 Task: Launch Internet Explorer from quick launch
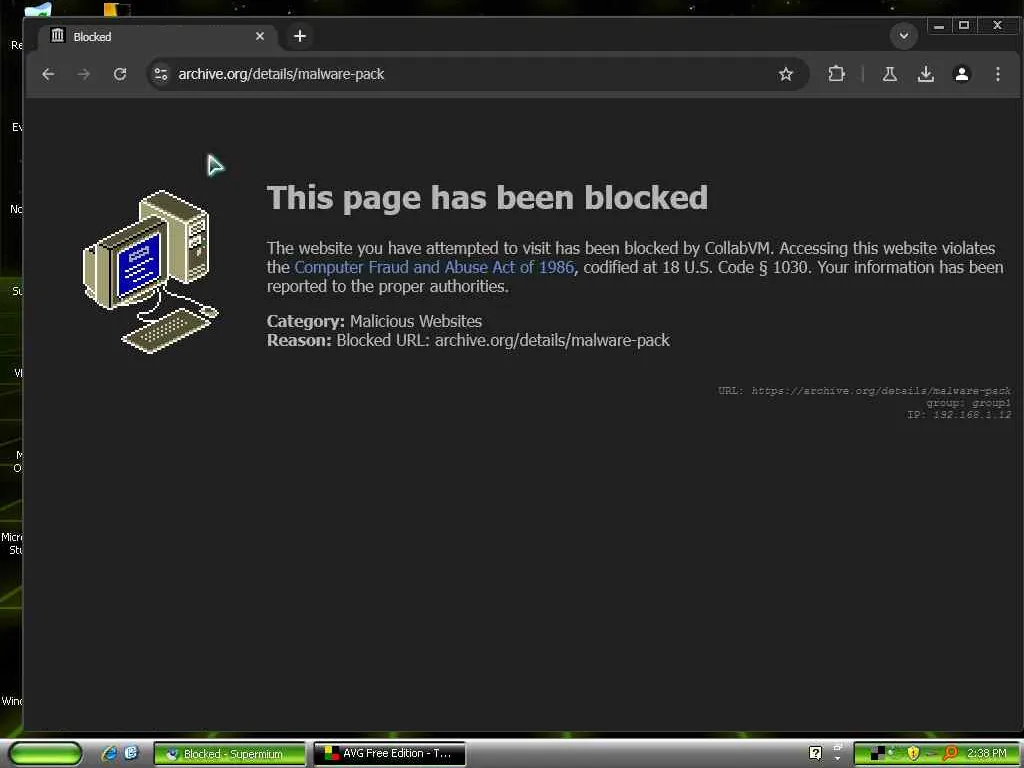pyautogui.click(x=109, y=753)
